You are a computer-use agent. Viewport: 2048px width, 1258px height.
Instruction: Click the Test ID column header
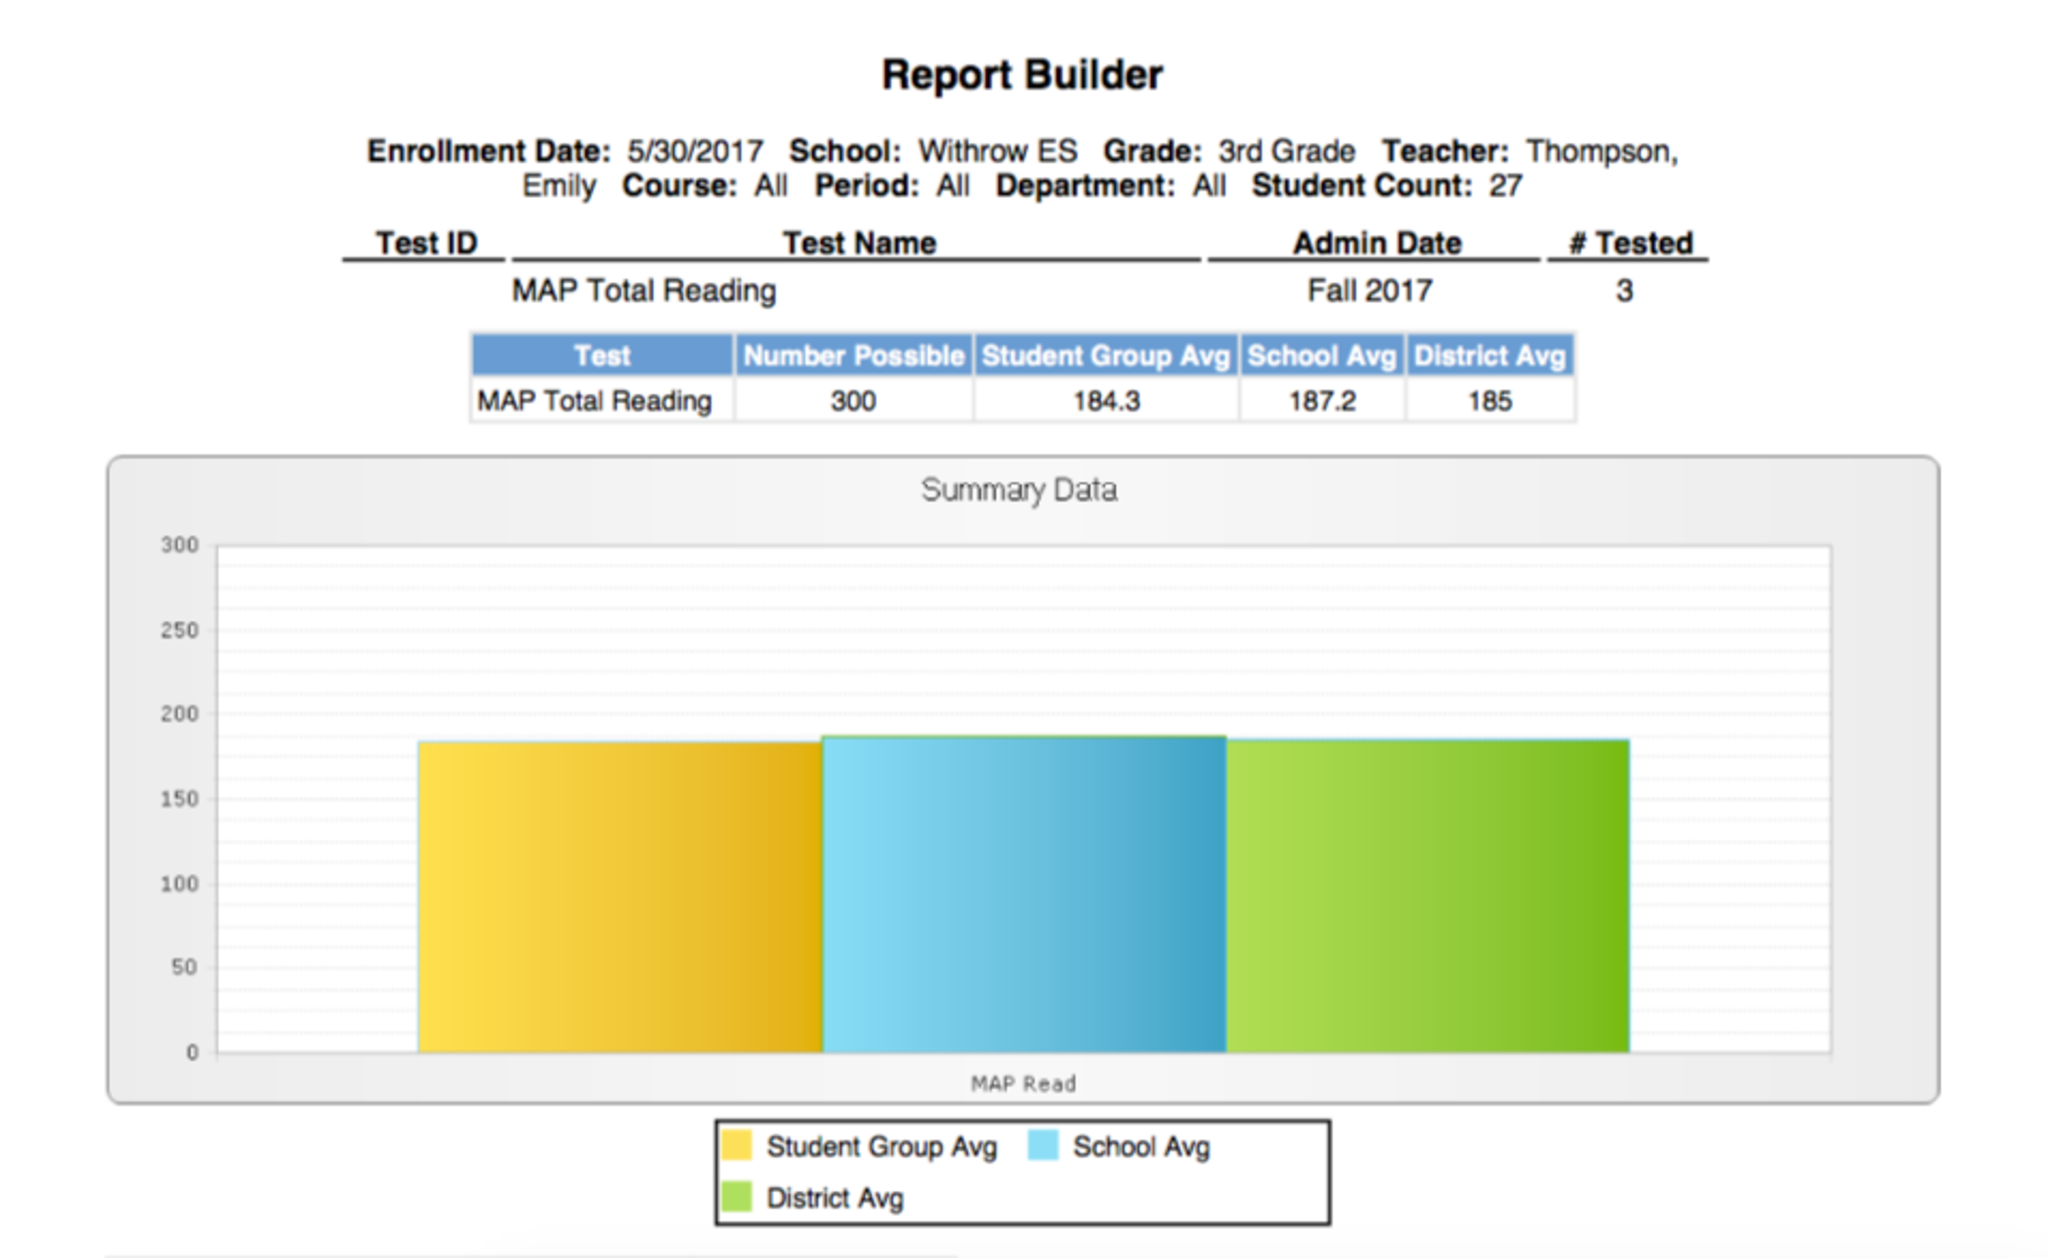[426, 243]
